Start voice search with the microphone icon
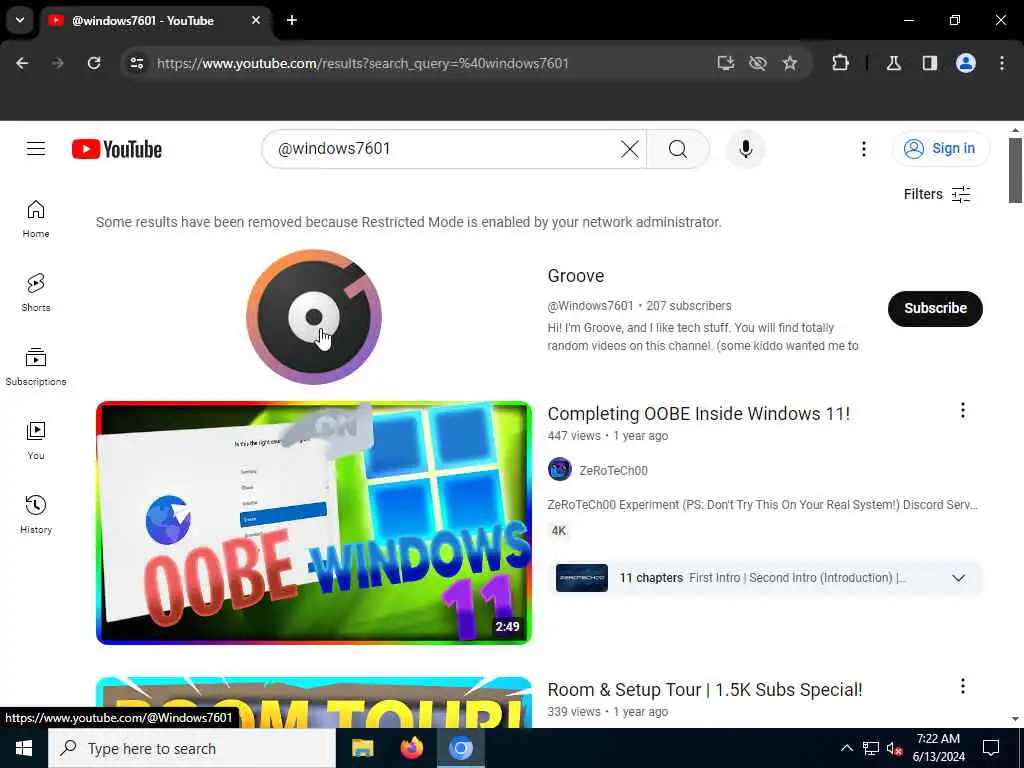The height and width of the screenshot is (768, 1024). click(745, 149)
